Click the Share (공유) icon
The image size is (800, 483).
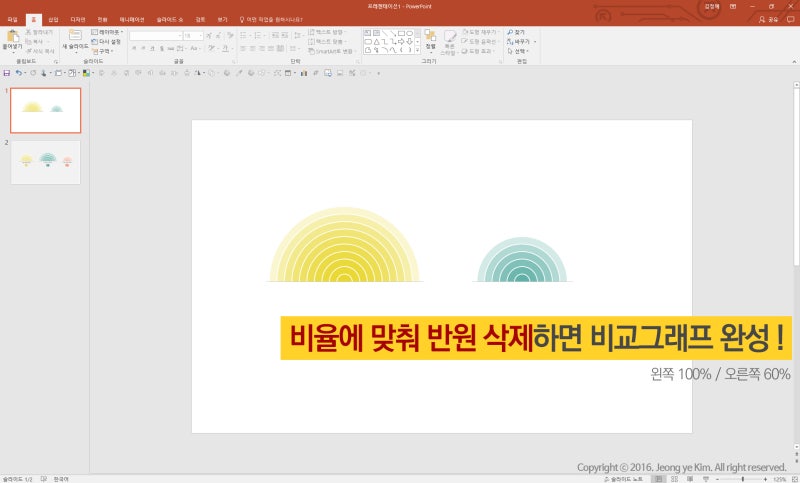(x=762, y=19)
